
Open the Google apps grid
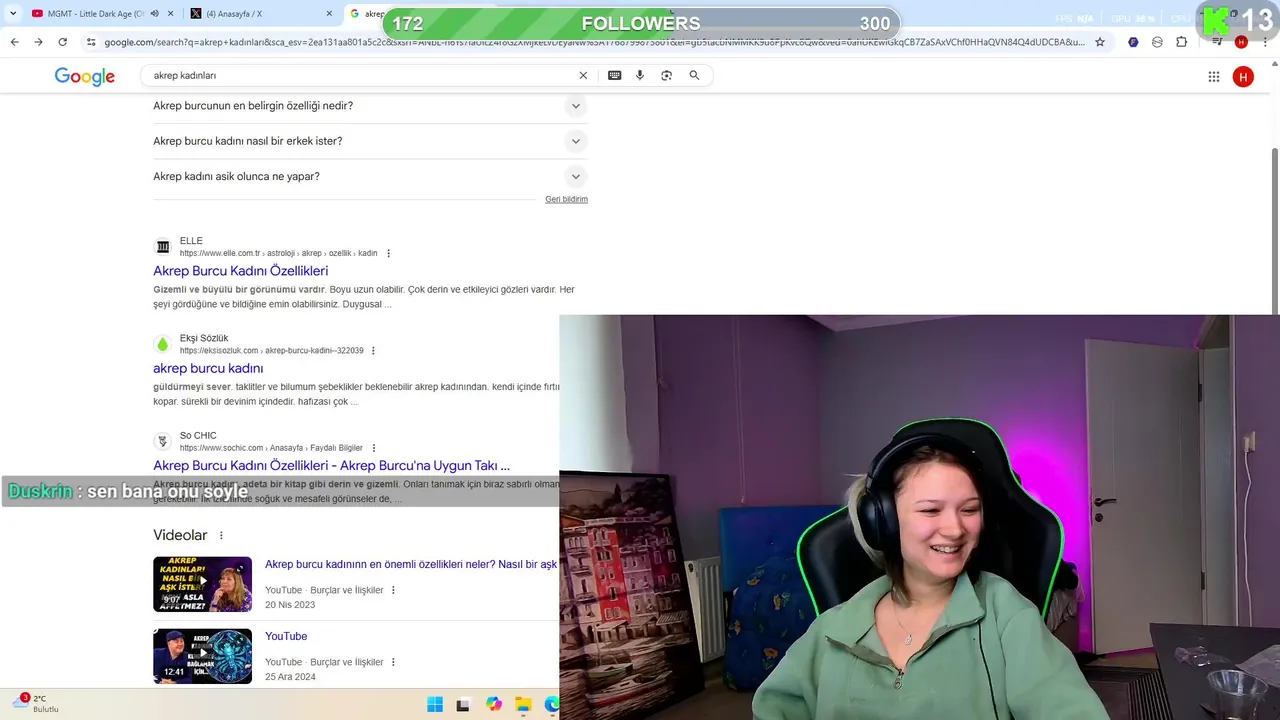[x=1213, y=77]
